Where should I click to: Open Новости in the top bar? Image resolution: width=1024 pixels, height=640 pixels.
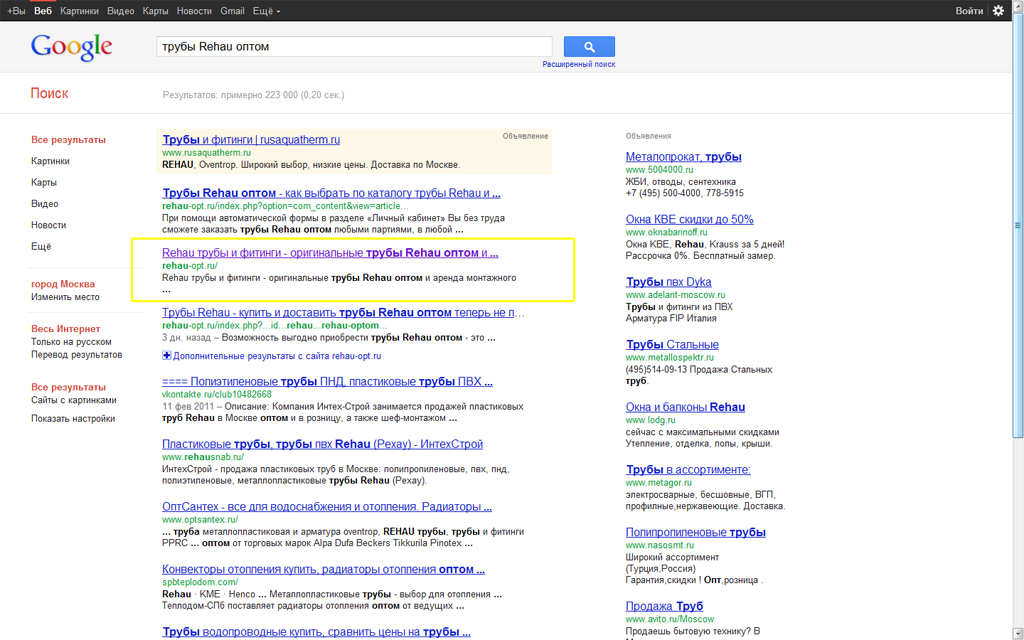(194, 11)
